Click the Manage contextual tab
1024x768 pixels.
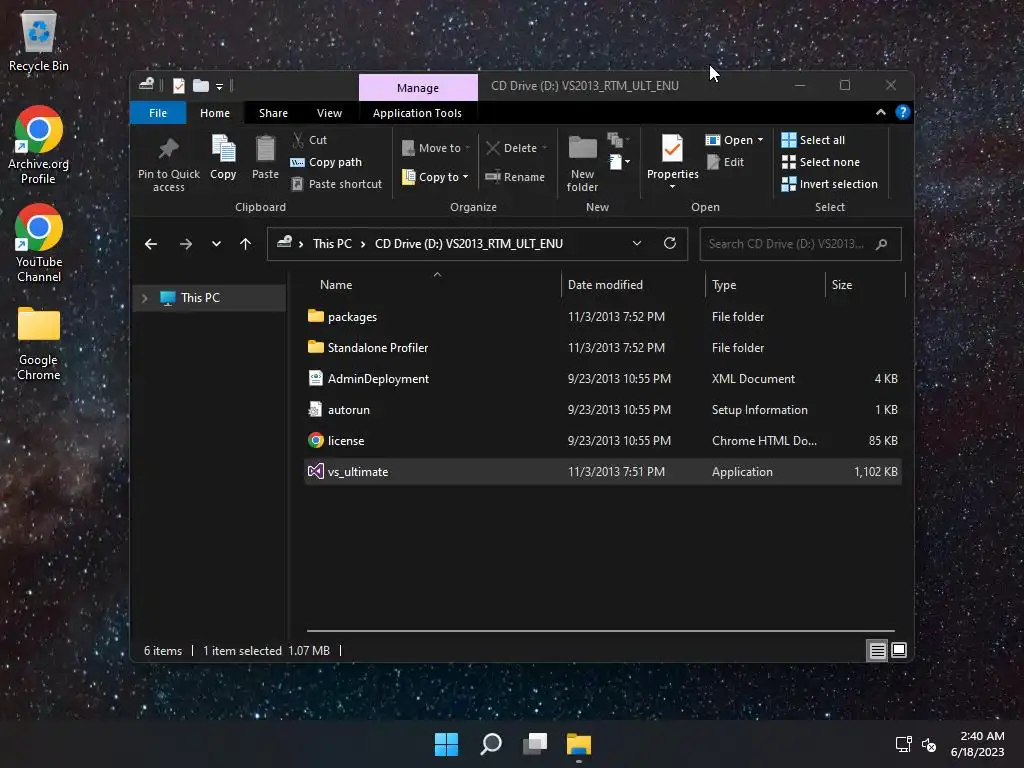[418, 88]
